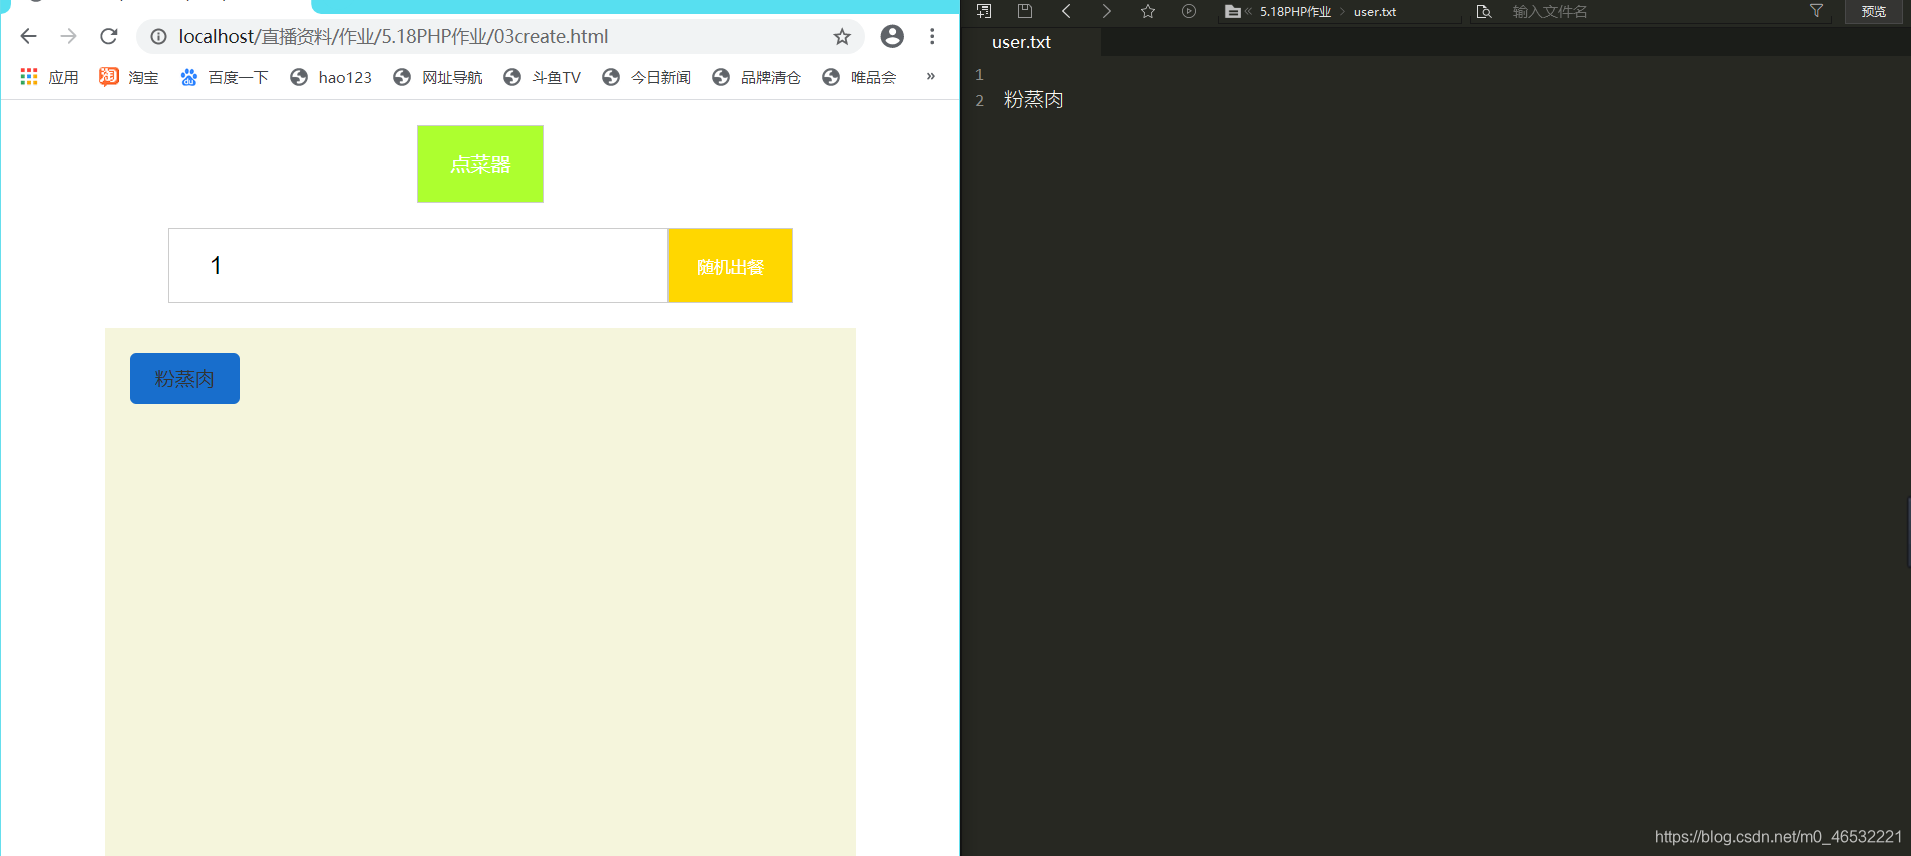Click the 预览 preview button
The width and height of the screenshot is (1911, 856).
pyautogui.click(x=1874, y=12)
